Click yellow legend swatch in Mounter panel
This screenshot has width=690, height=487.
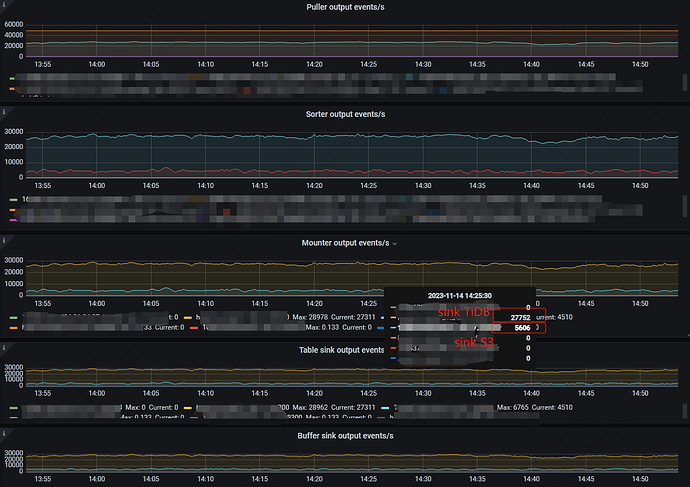187,317
